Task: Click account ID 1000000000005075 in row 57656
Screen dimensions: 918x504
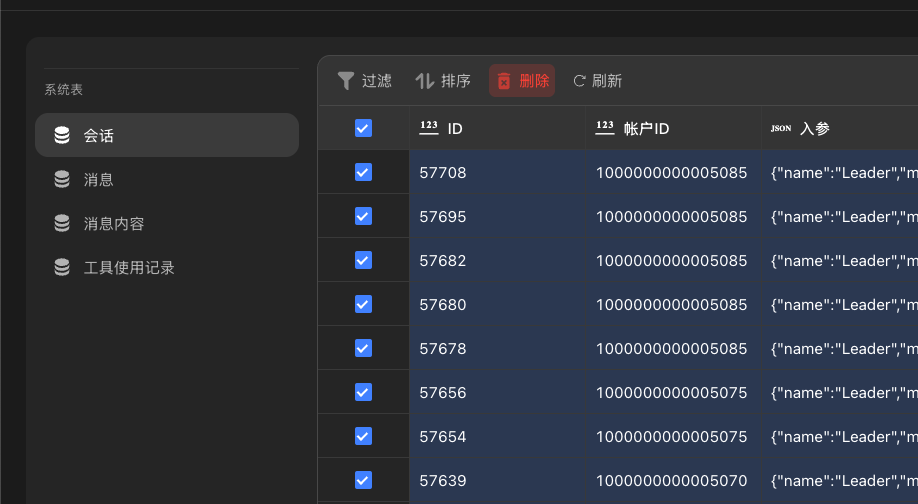Action: click(x=673, y=392)
